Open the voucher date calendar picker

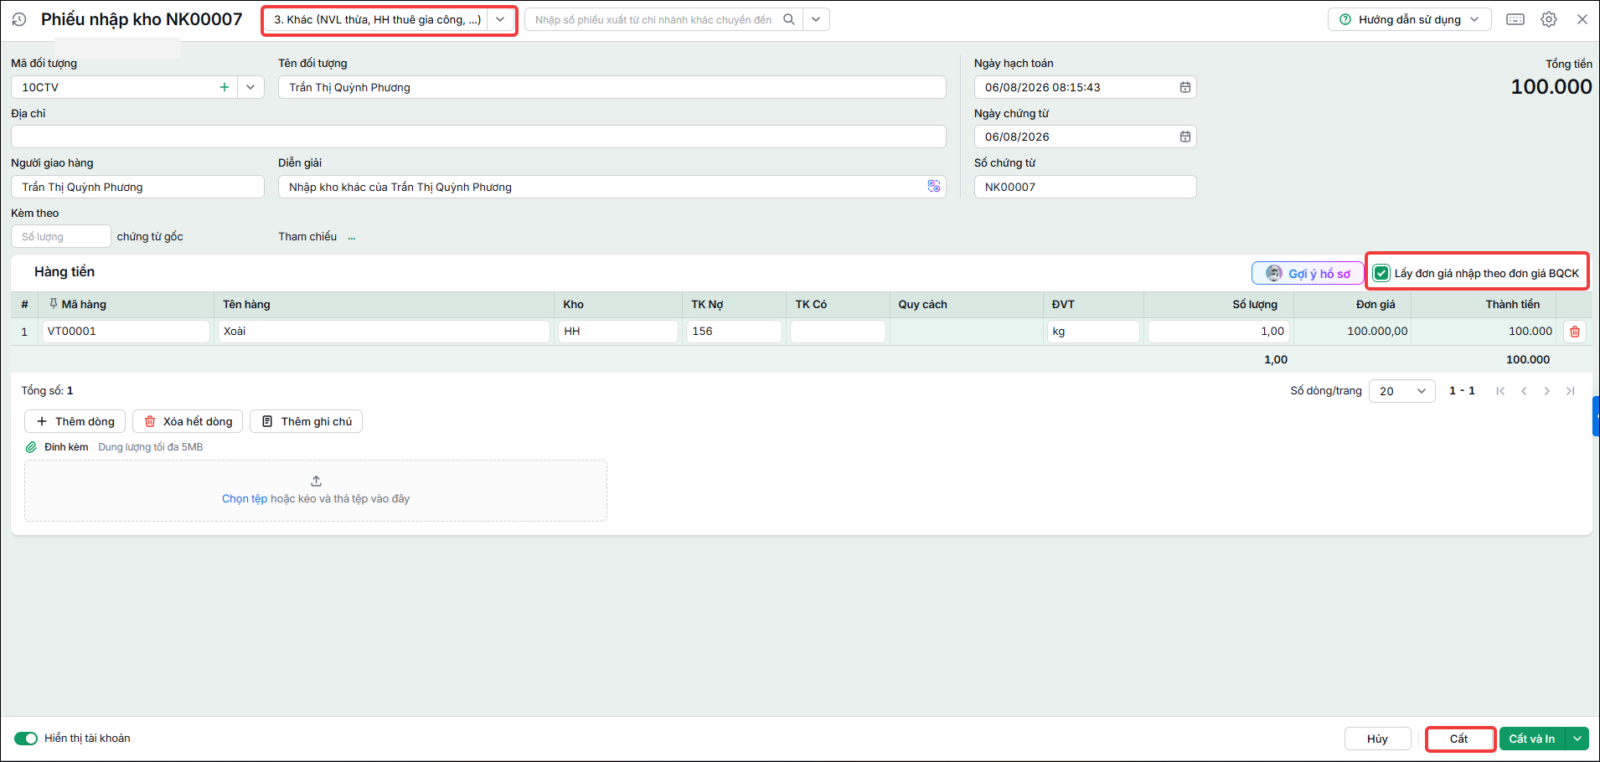(x=1185, y=137)
